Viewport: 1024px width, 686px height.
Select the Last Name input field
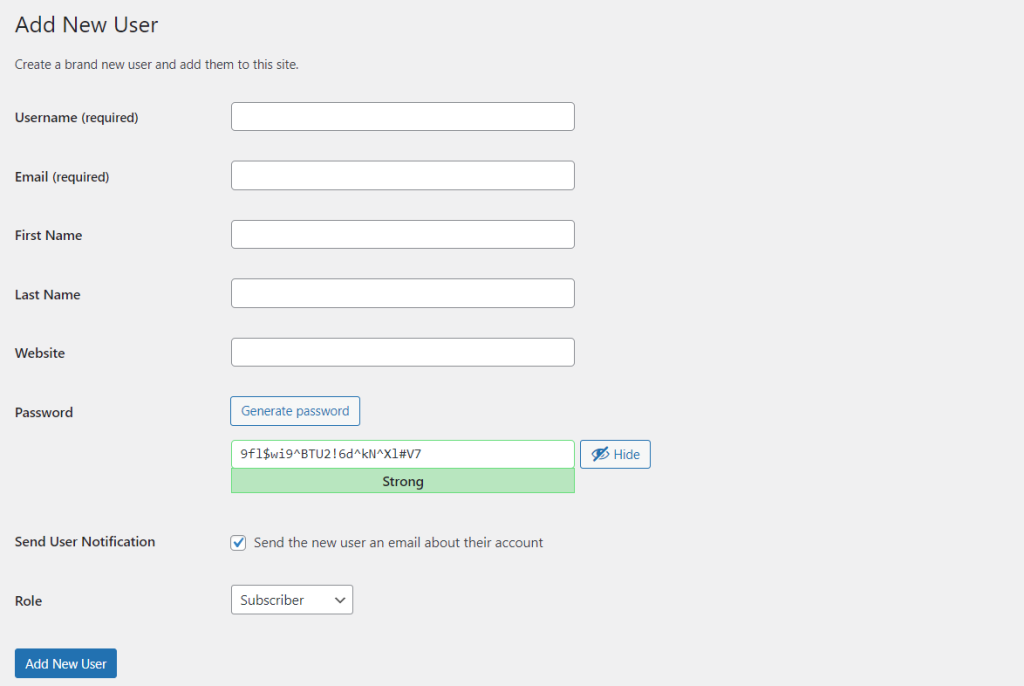click(x=402, y=293)
